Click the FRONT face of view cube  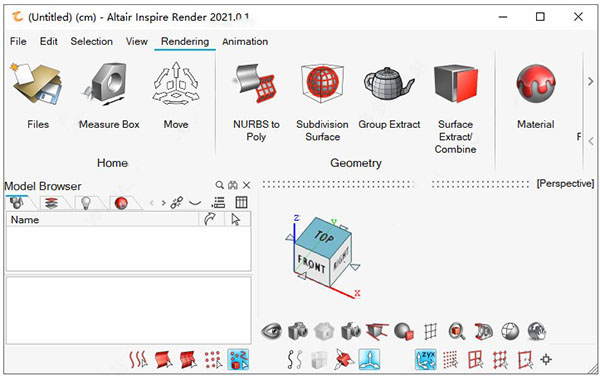(x=312, y=264)
